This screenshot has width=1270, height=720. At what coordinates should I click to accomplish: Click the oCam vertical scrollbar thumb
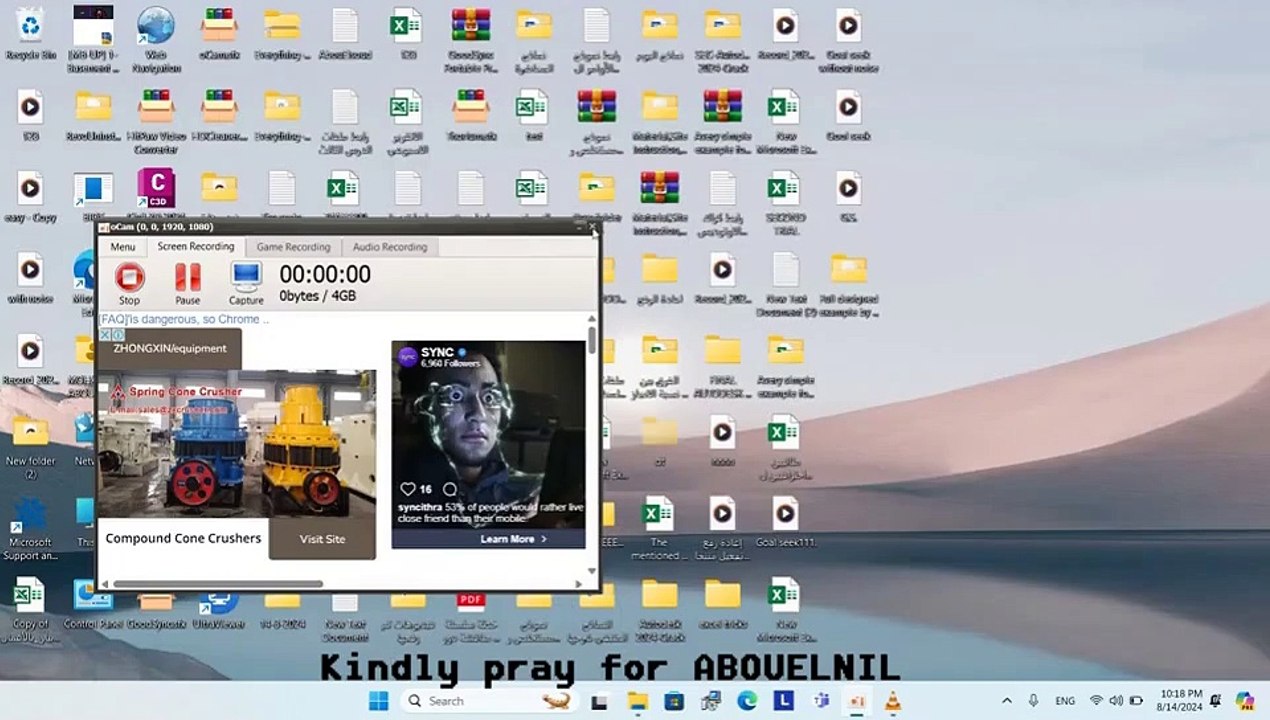coord(592,340)
